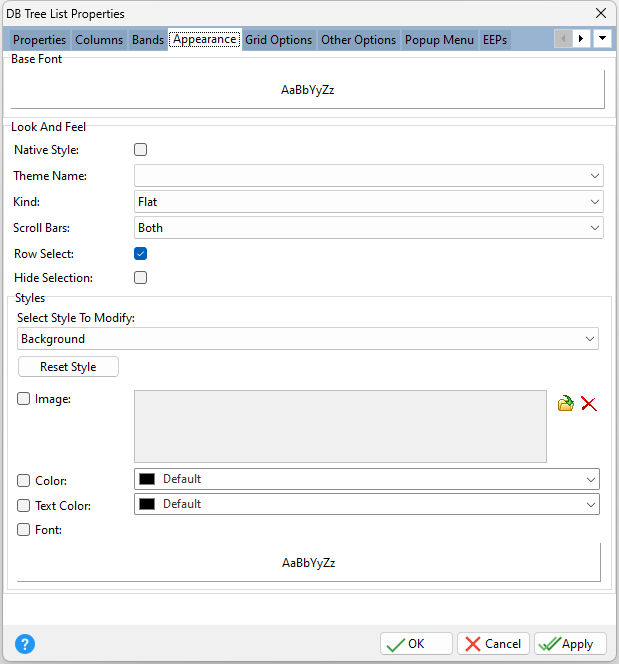Open the Select Style To Modify dropdown
Image resolution: width=619 pixels, height=664 pixels.
pyautogui.click(x=308, y=339)
